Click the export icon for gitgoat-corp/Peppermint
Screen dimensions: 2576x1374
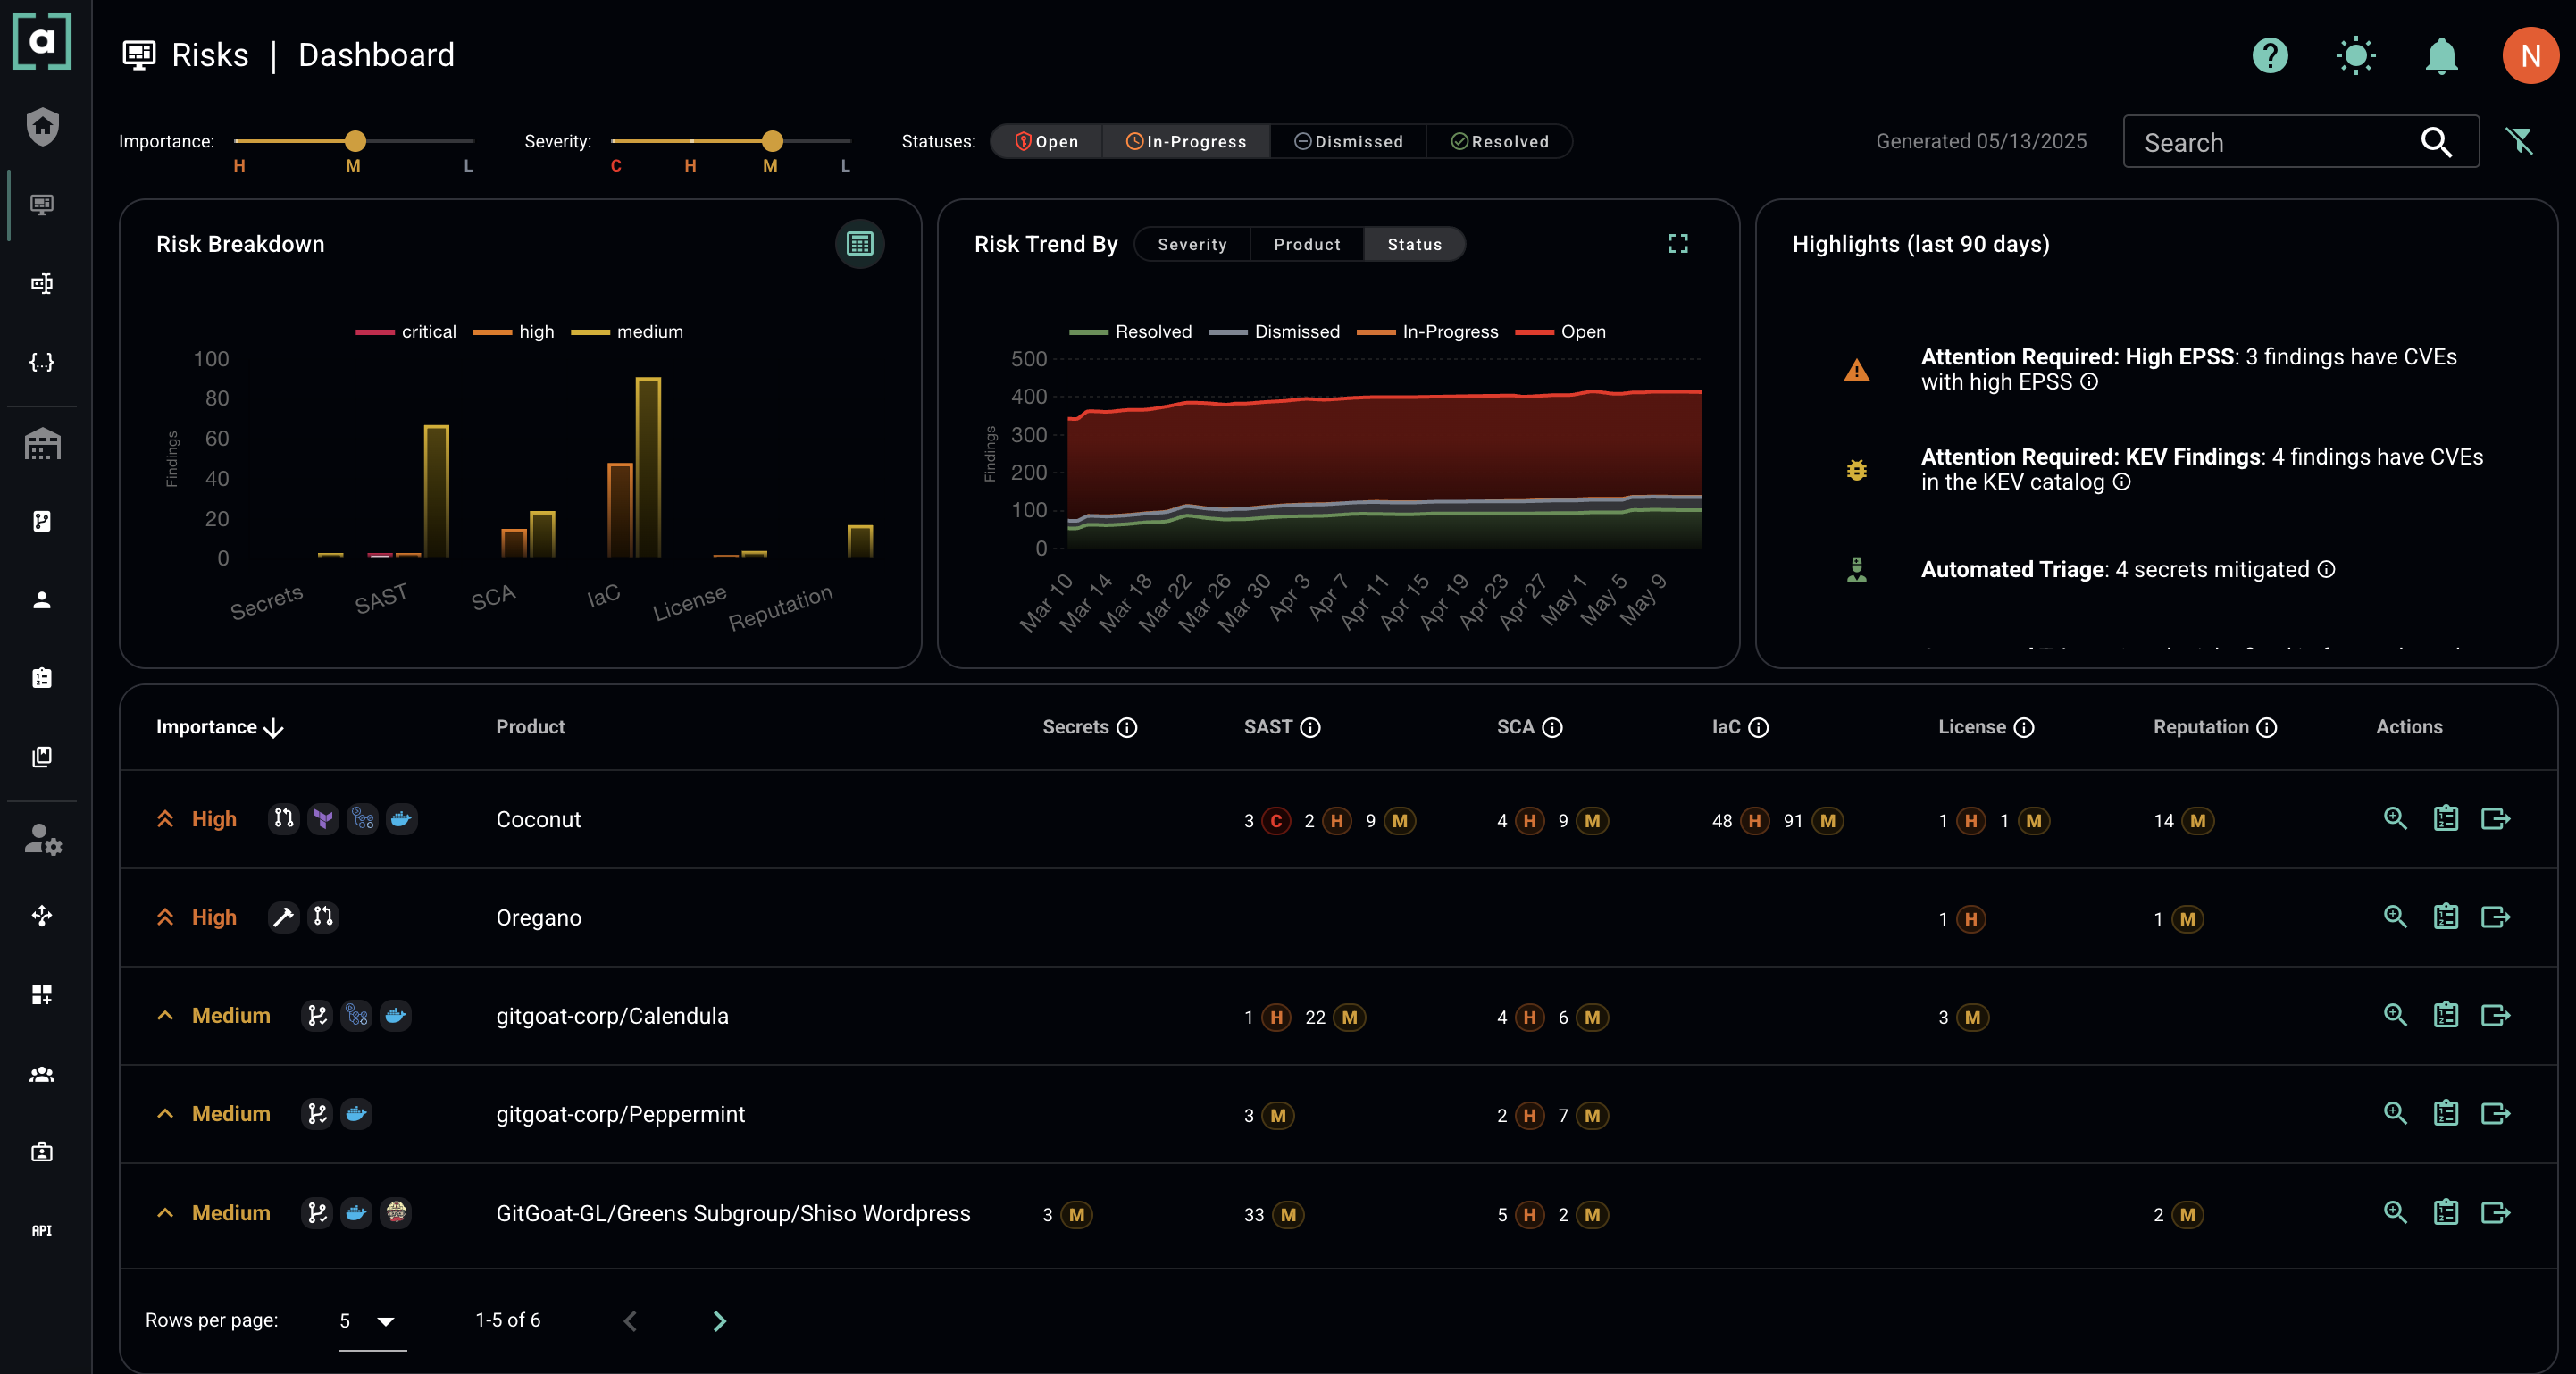point(2495,1113)
